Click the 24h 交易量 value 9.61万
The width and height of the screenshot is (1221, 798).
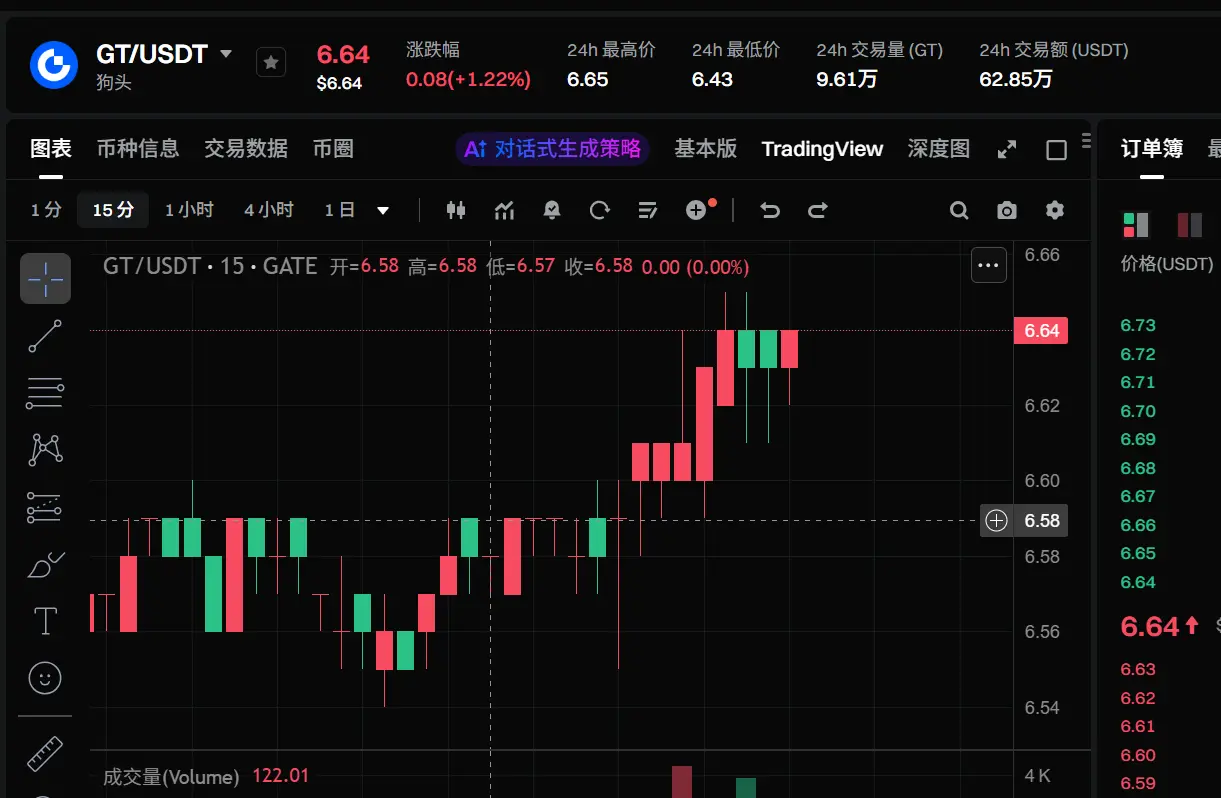[846, 79]
